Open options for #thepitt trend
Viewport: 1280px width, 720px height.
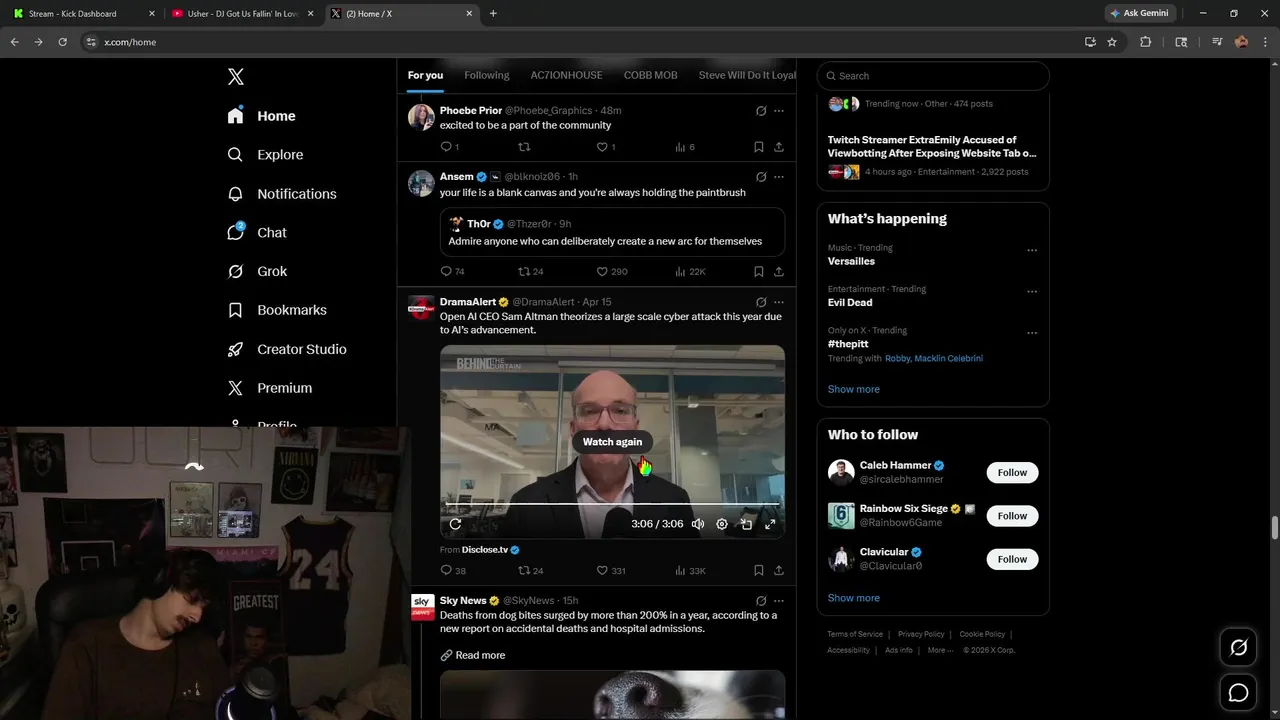click(1032, 333)
